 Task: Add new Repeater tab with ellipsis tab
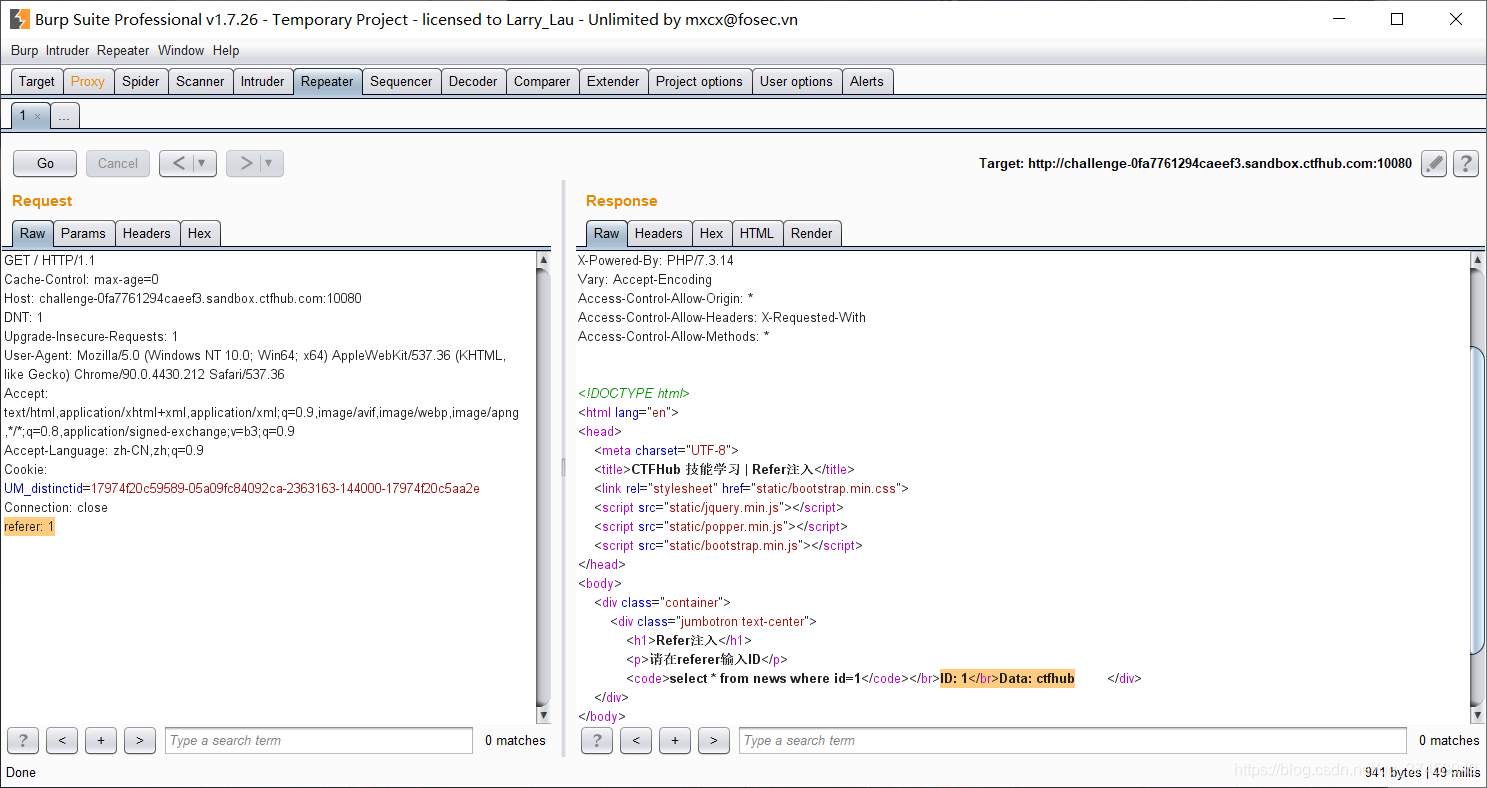point(64,116)
